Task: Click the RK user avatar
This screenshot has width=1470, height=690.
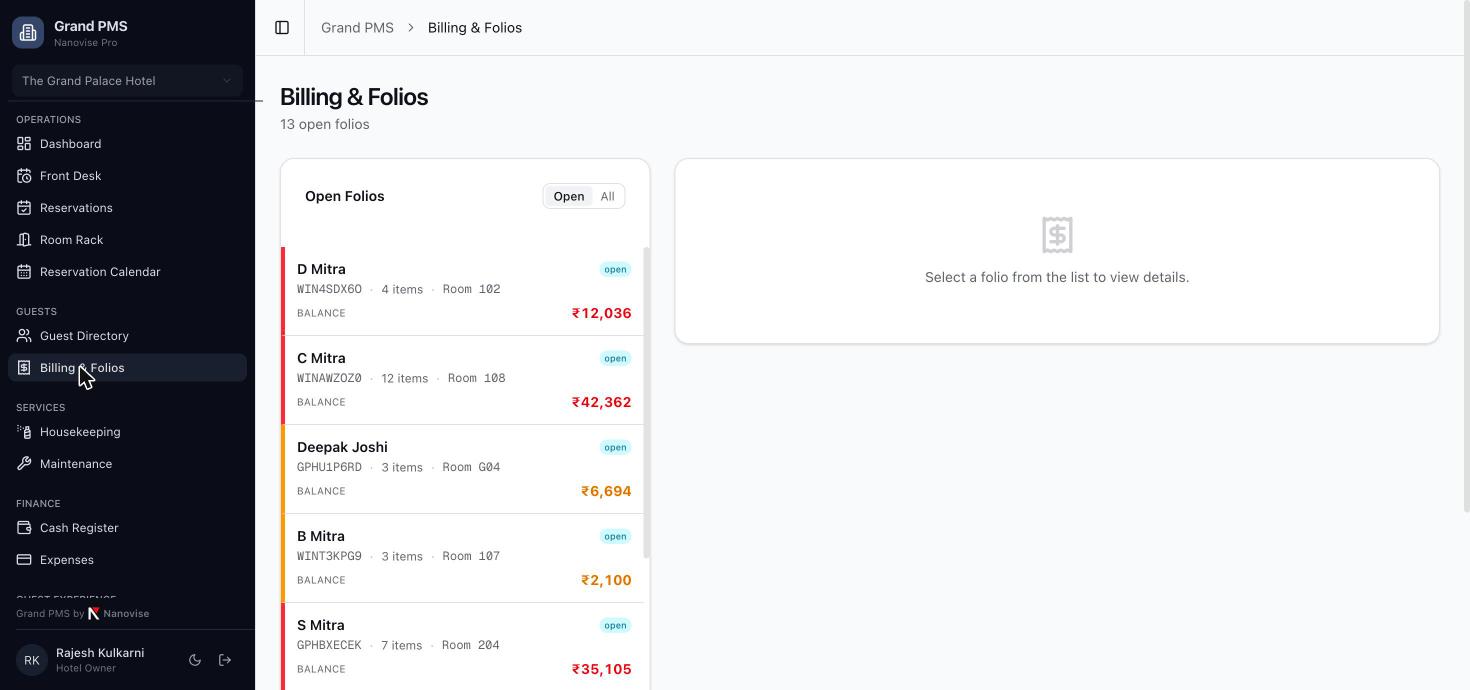Action: [x=32, y=660]
